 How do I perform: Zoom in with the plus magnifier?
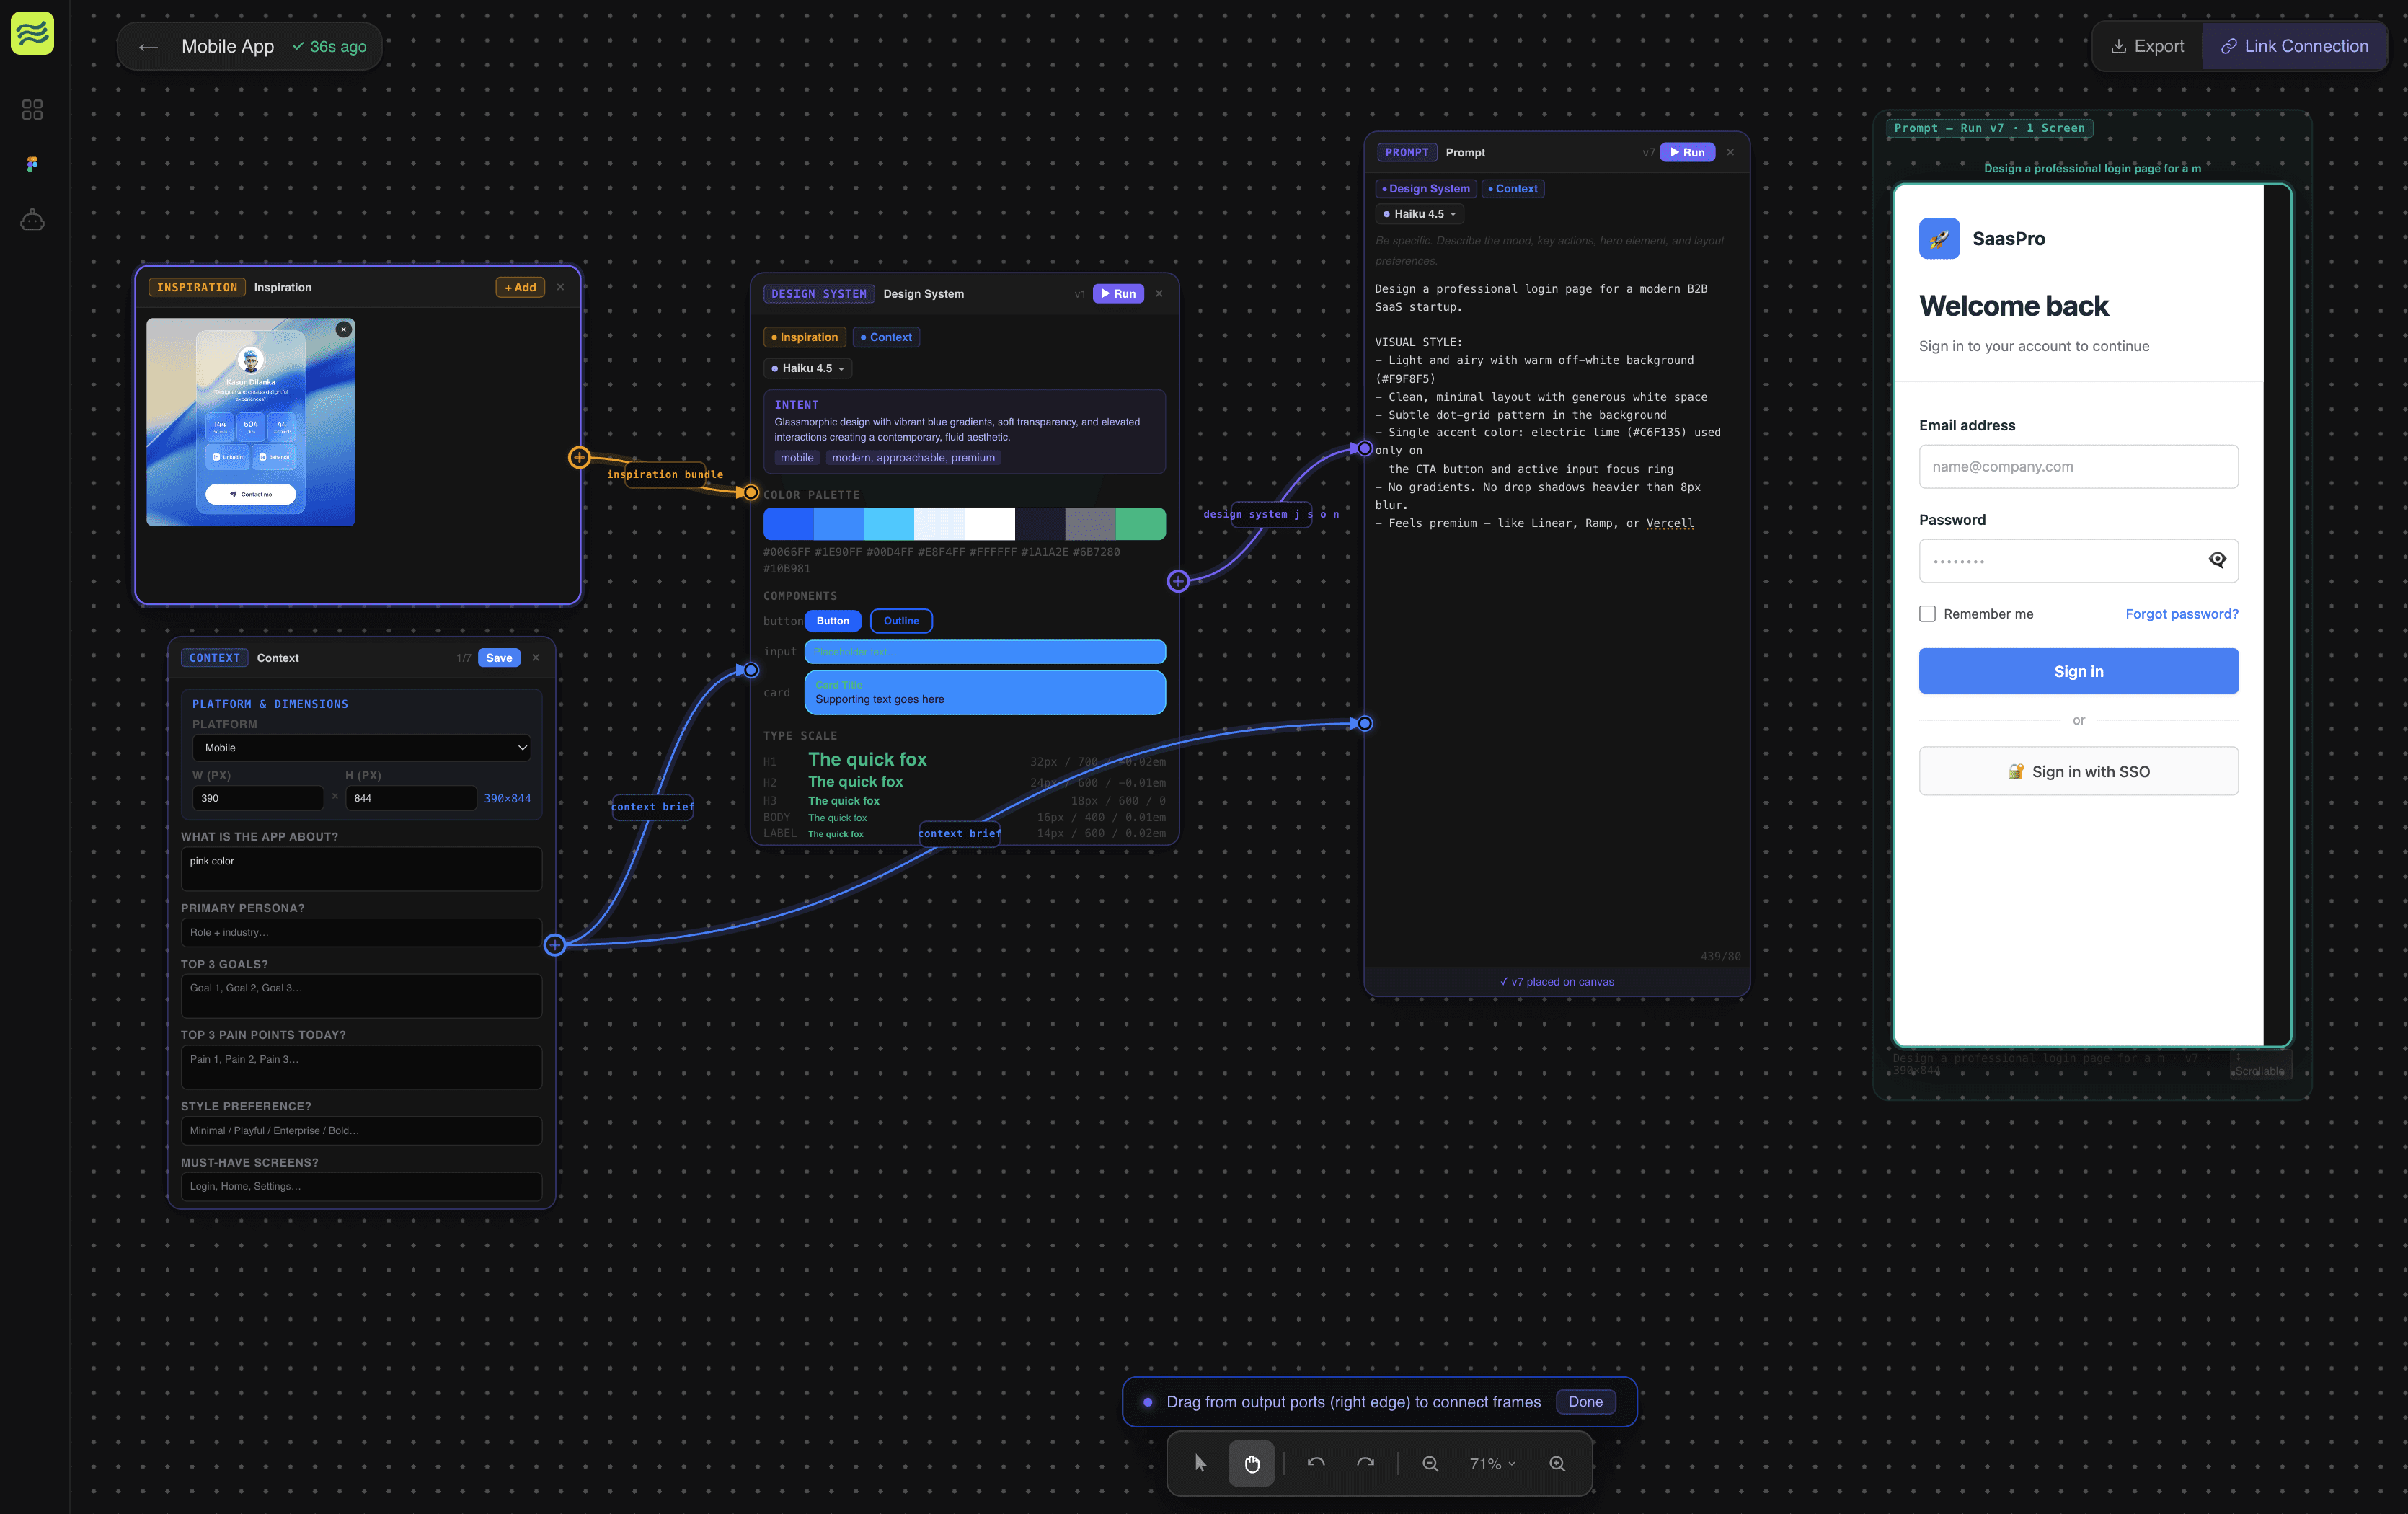pos(1557,1463)
